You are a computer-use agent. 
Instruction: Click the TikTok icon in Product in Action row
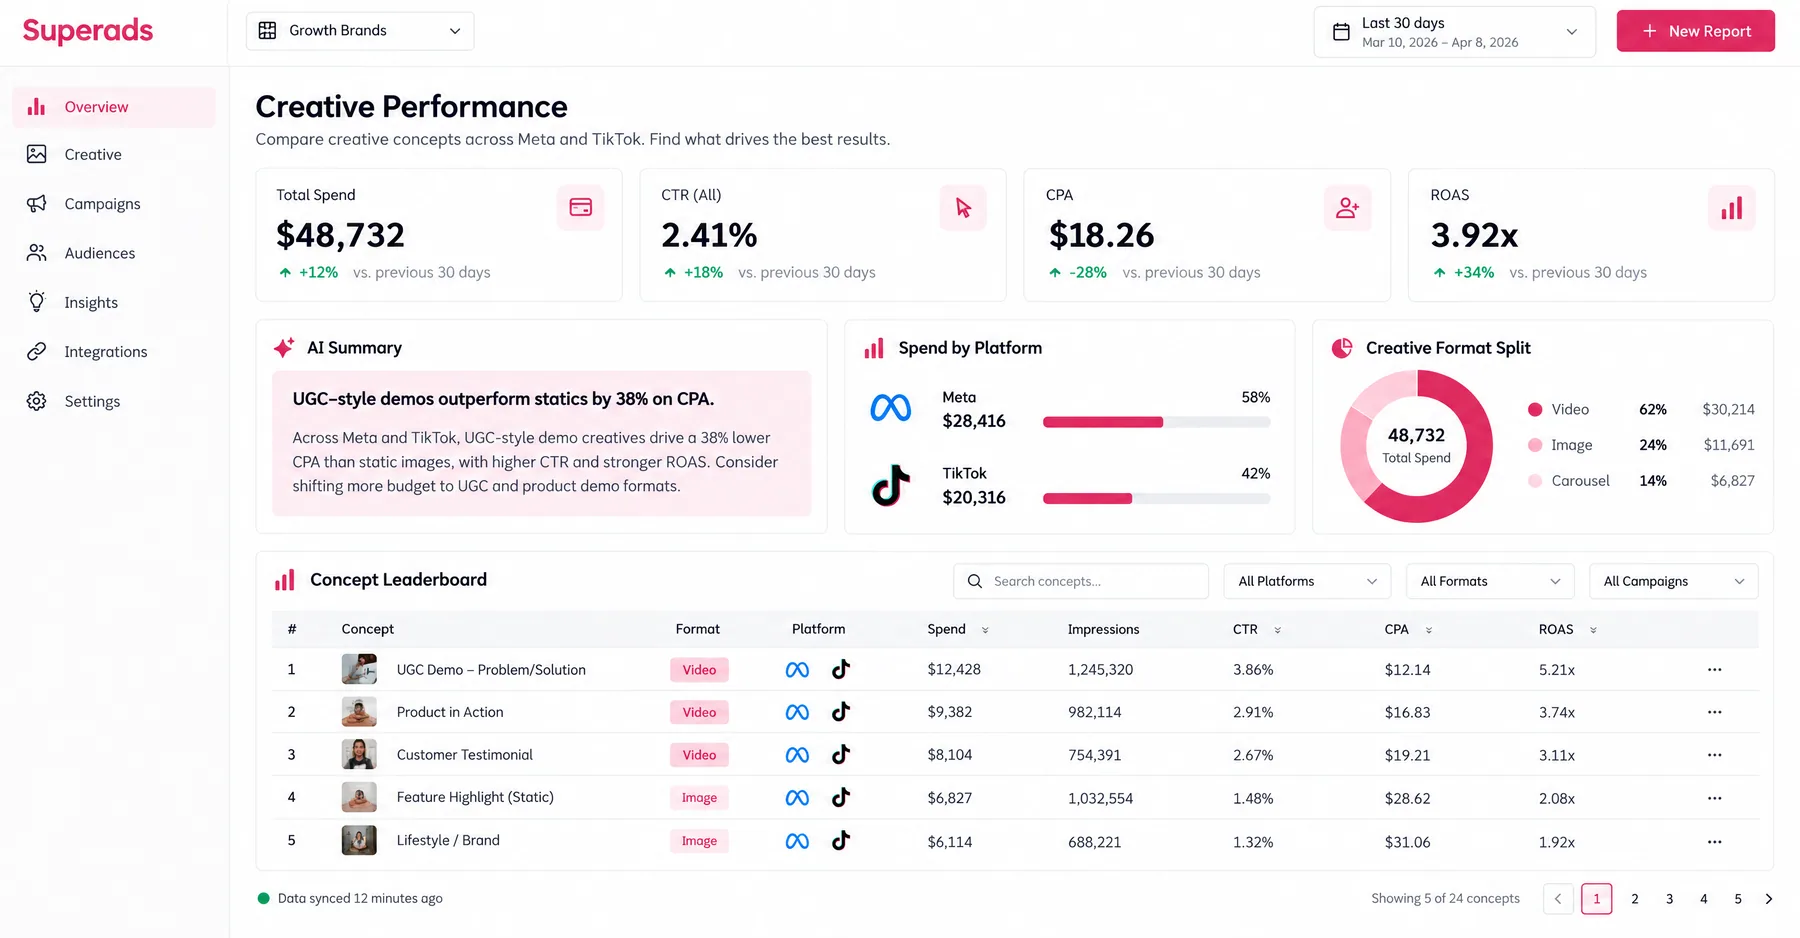[x=841, y=712]
